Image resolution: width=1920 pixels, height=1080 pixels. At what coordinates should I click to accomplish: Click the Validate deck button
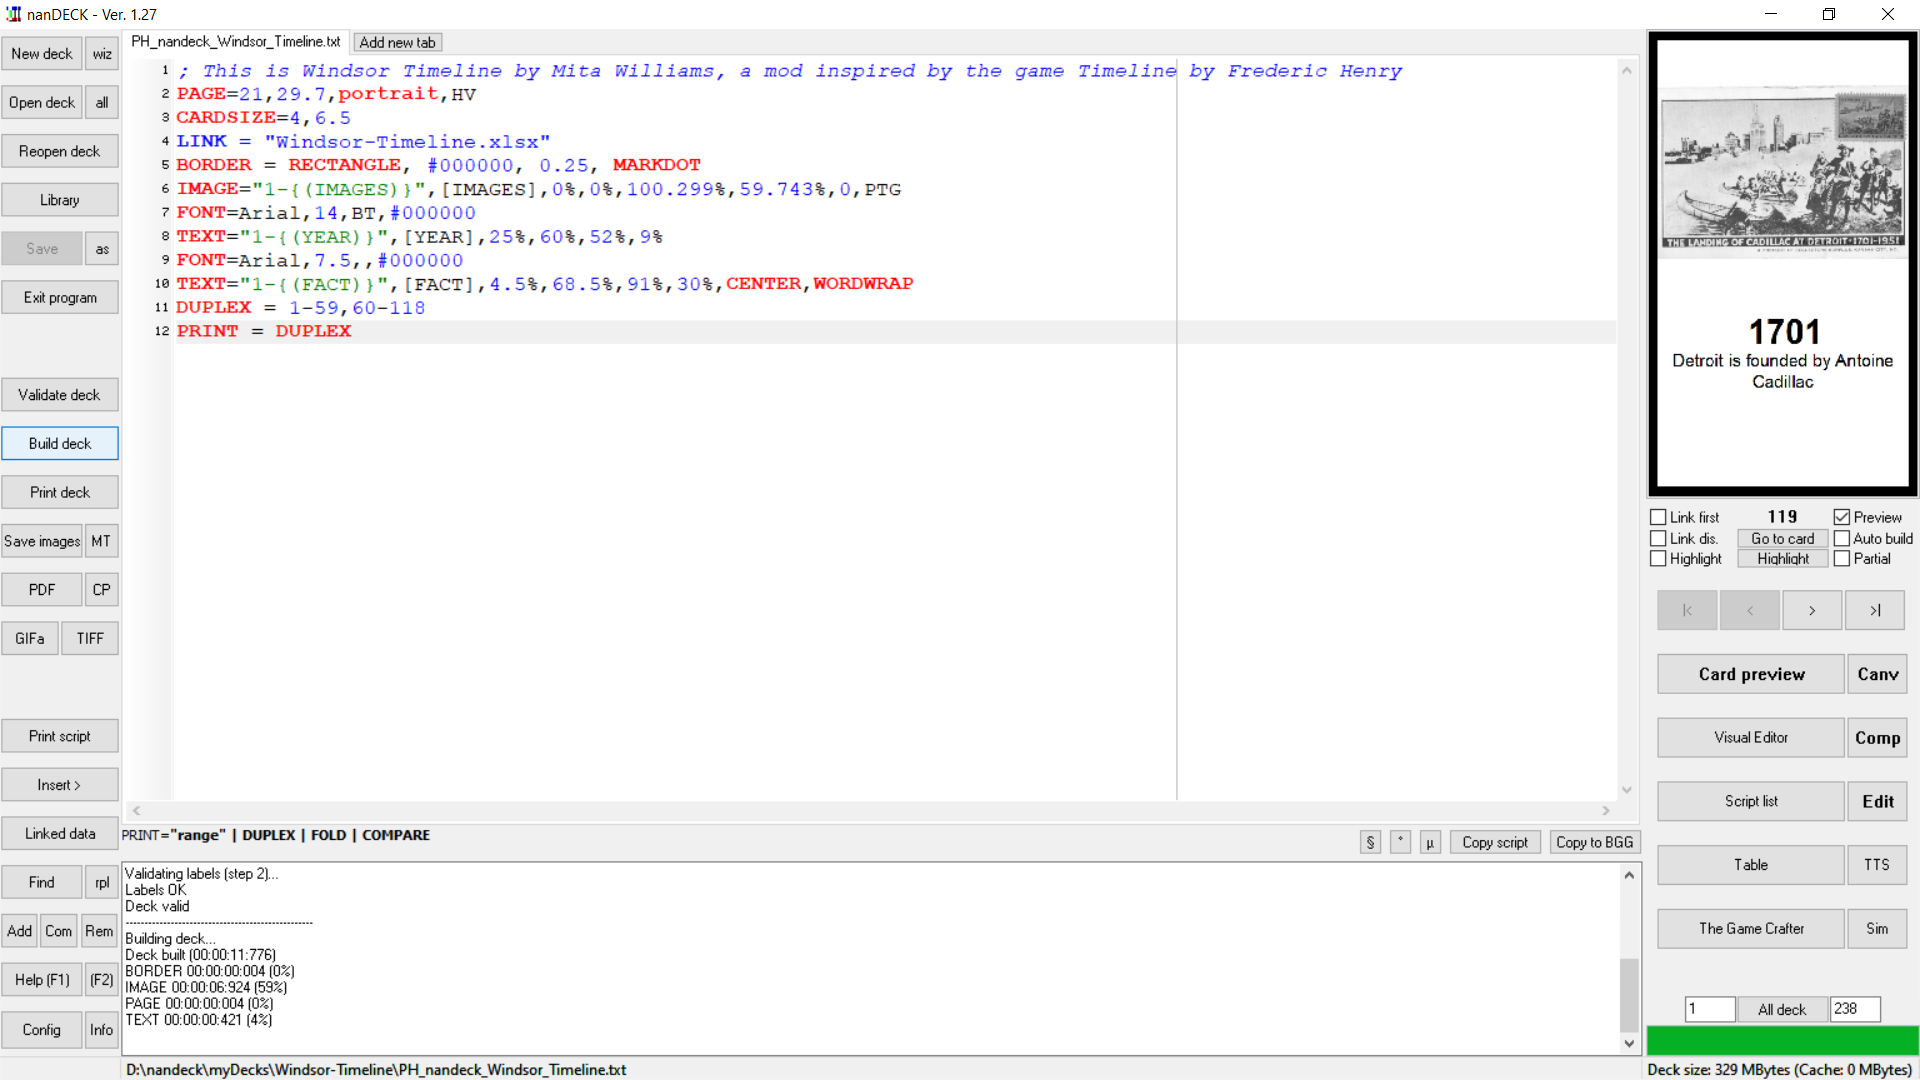pyautogui.click(x=59, y=393)
